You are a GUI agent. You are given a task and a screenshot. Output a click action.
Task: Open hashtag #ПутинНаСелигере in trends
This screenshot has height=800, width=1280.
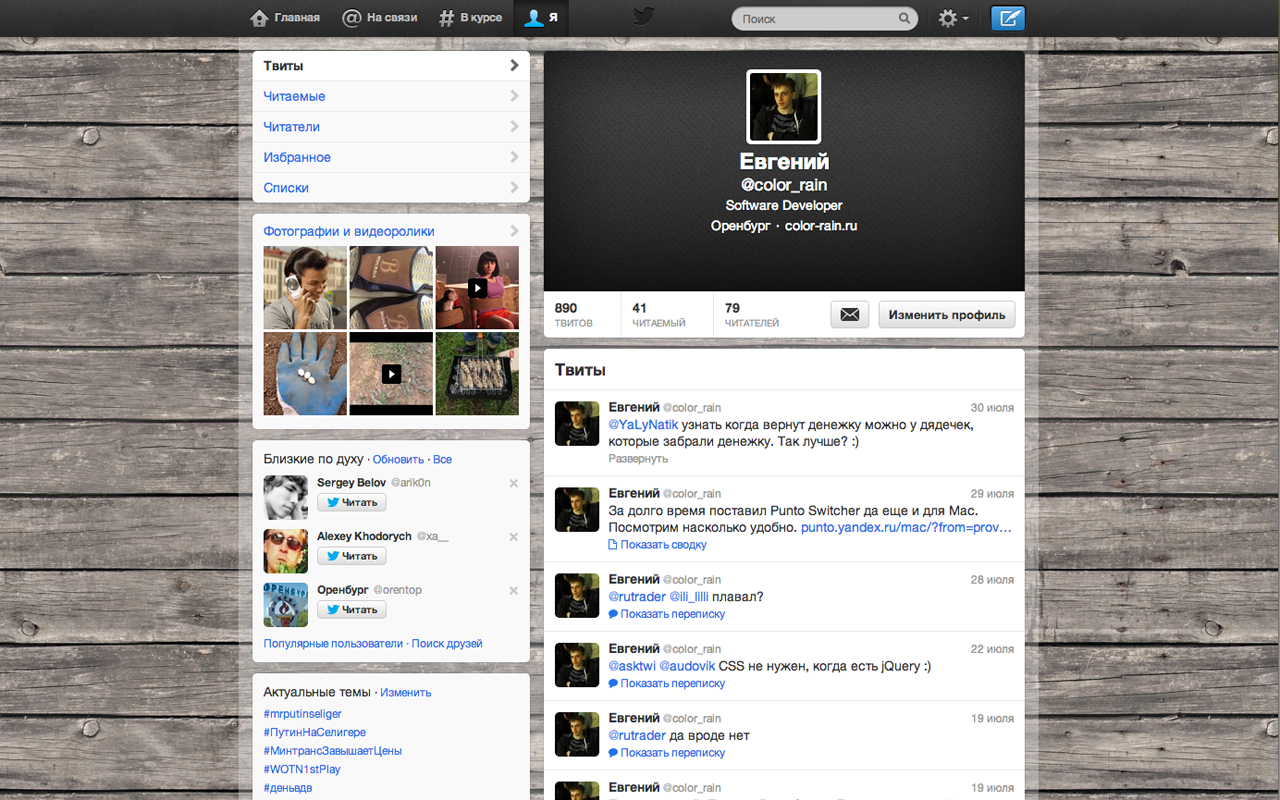tap(314, 732)
